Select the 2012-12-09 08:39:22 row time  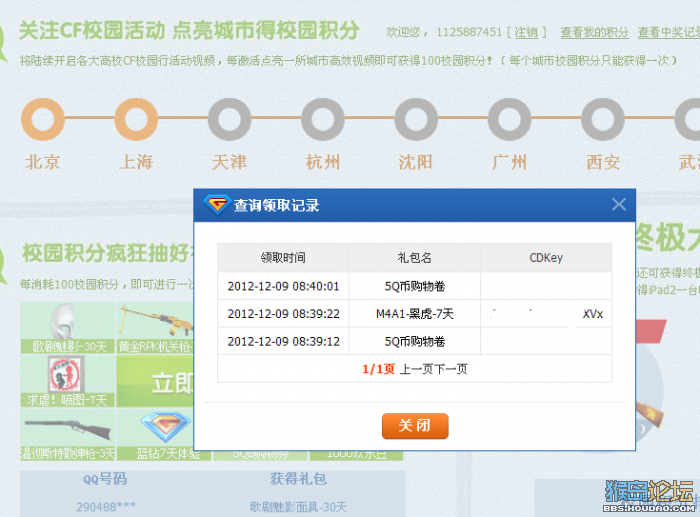[283, 314]
